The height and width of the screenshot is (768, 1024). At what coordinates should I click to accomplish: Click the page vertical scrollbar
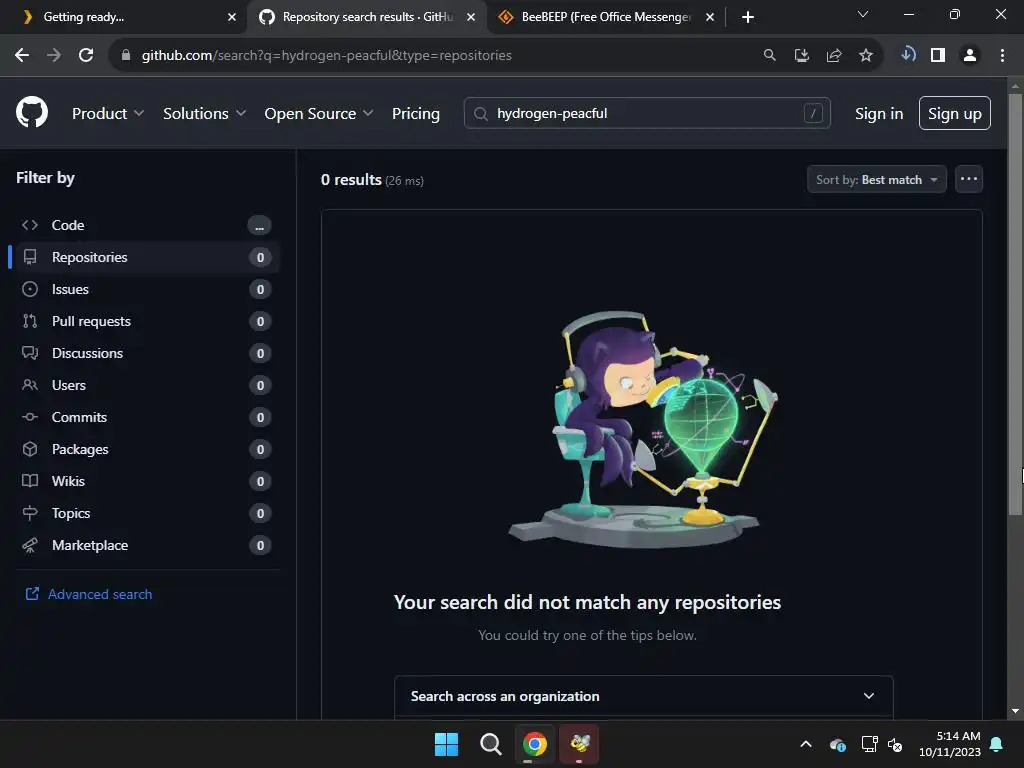click(1016, 304)
